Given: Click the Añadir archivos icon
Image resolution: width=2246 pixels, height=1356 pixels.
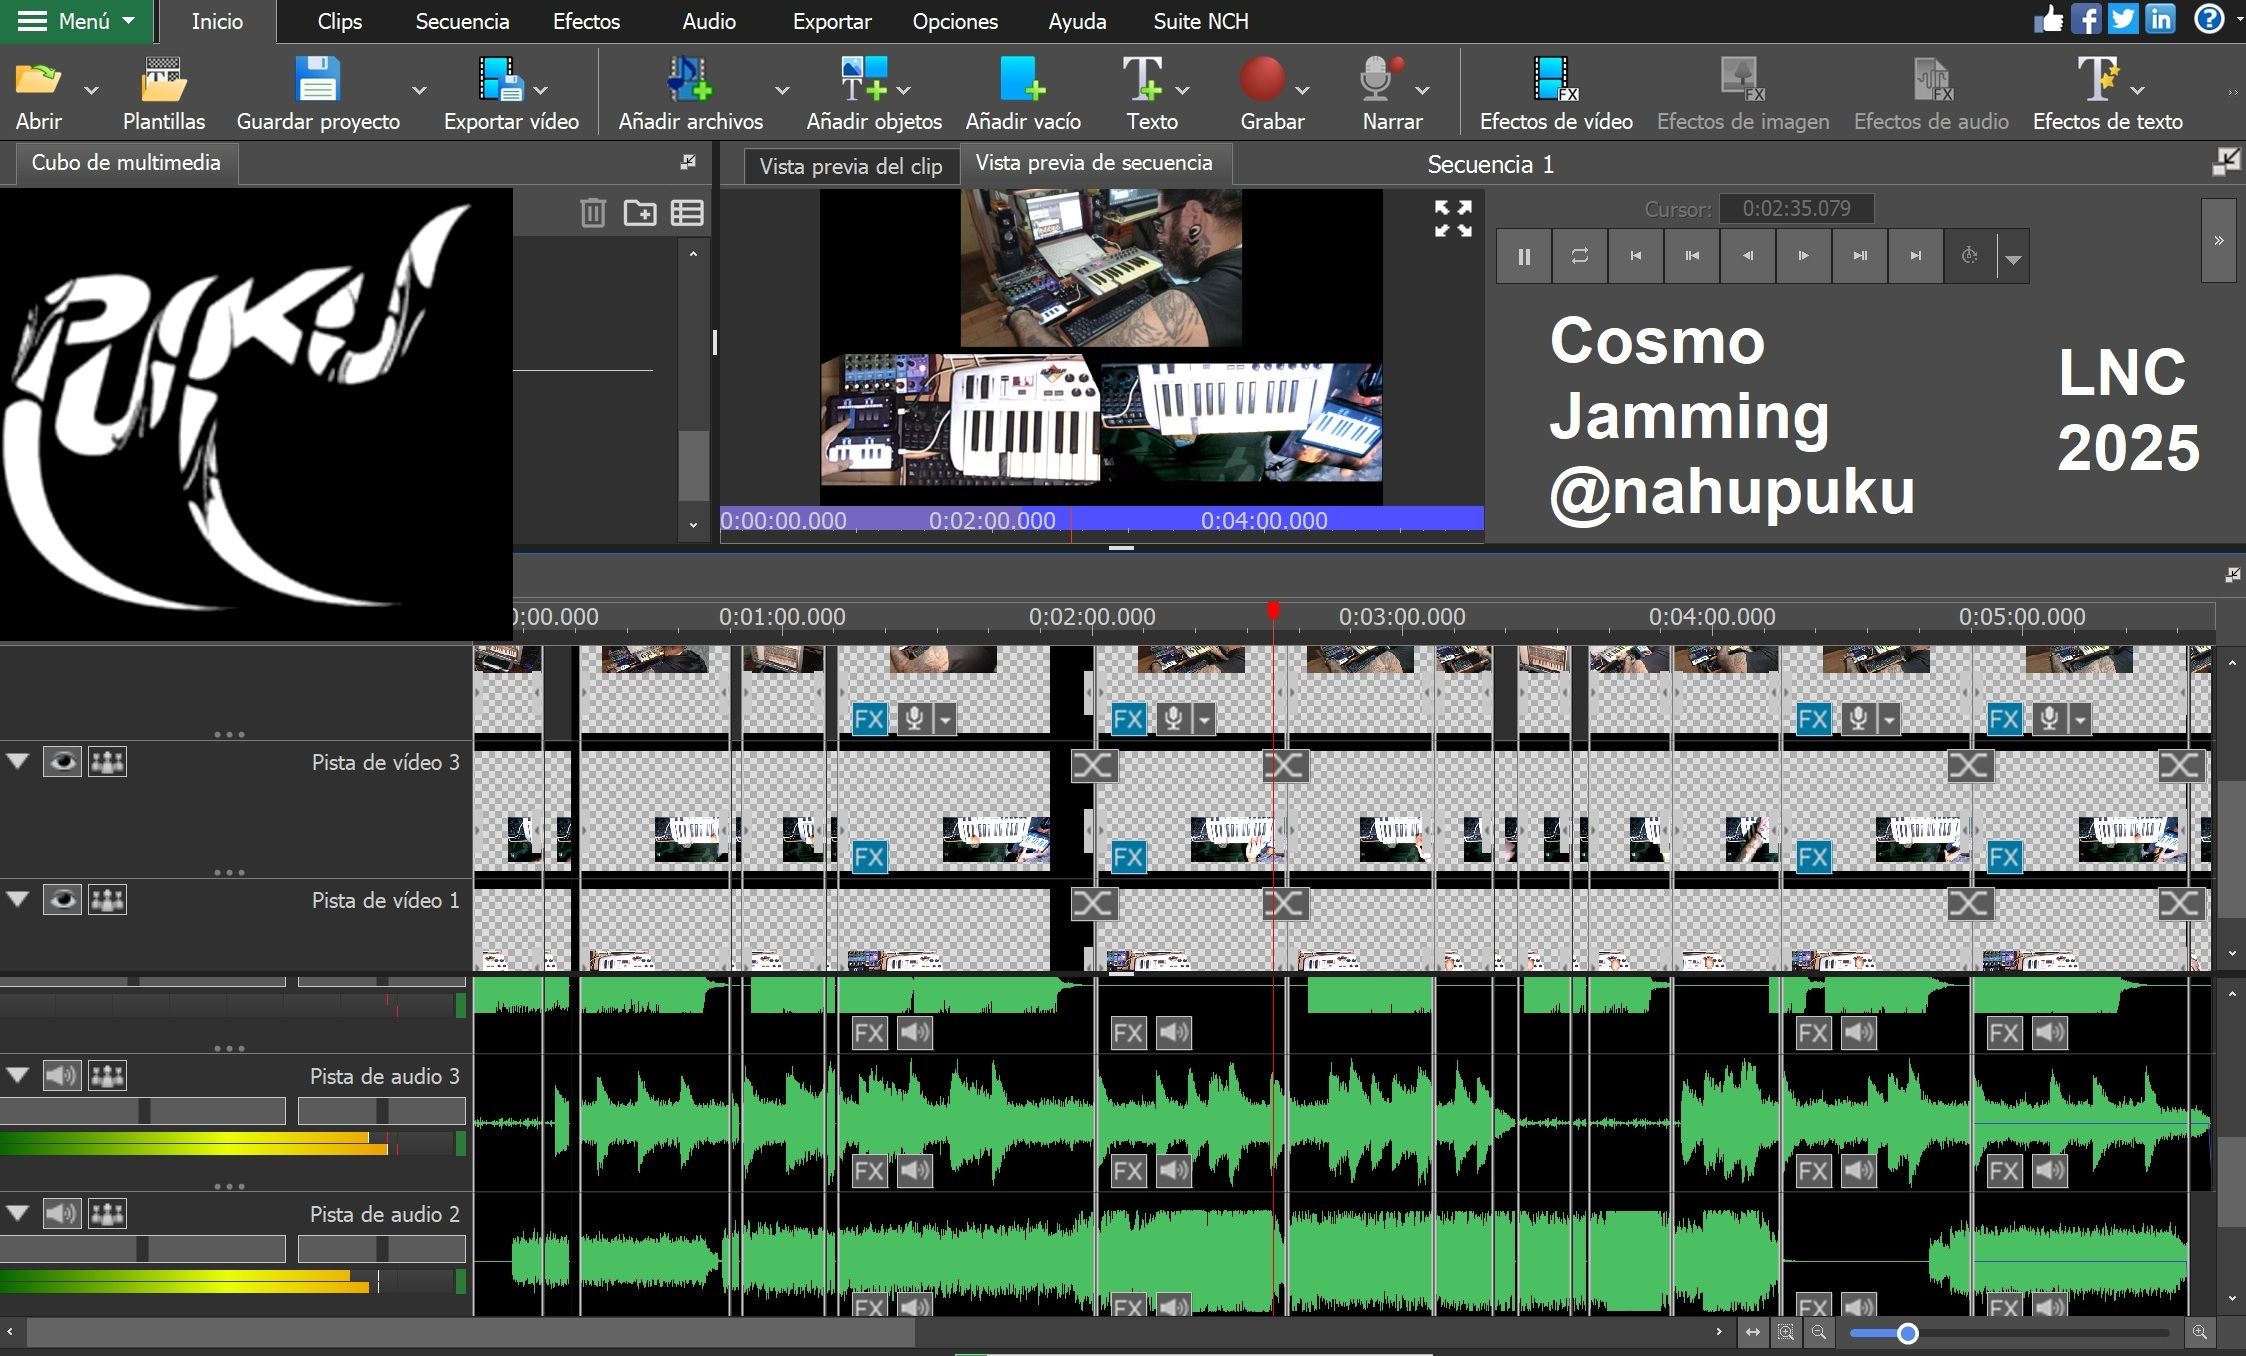Looking at the screenshot, I should point(689,79).
